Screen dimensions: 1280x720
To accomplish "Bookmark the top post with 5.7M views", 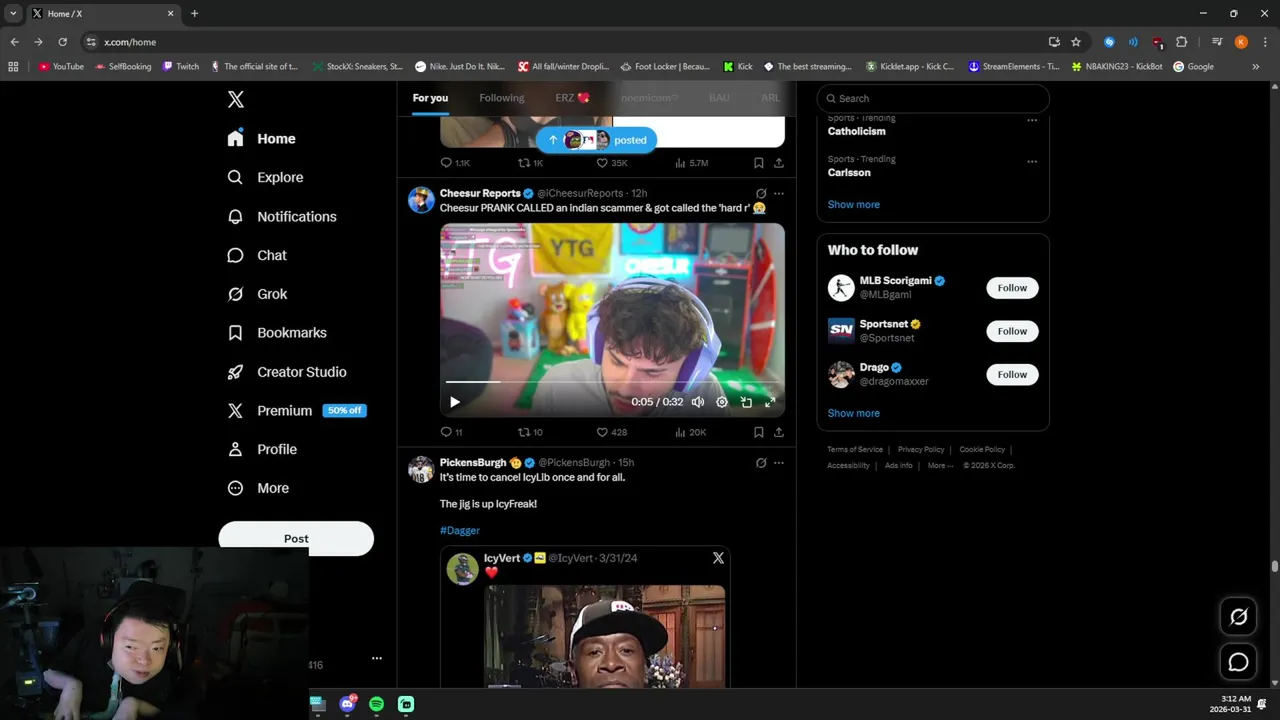I will pos(758,163).
